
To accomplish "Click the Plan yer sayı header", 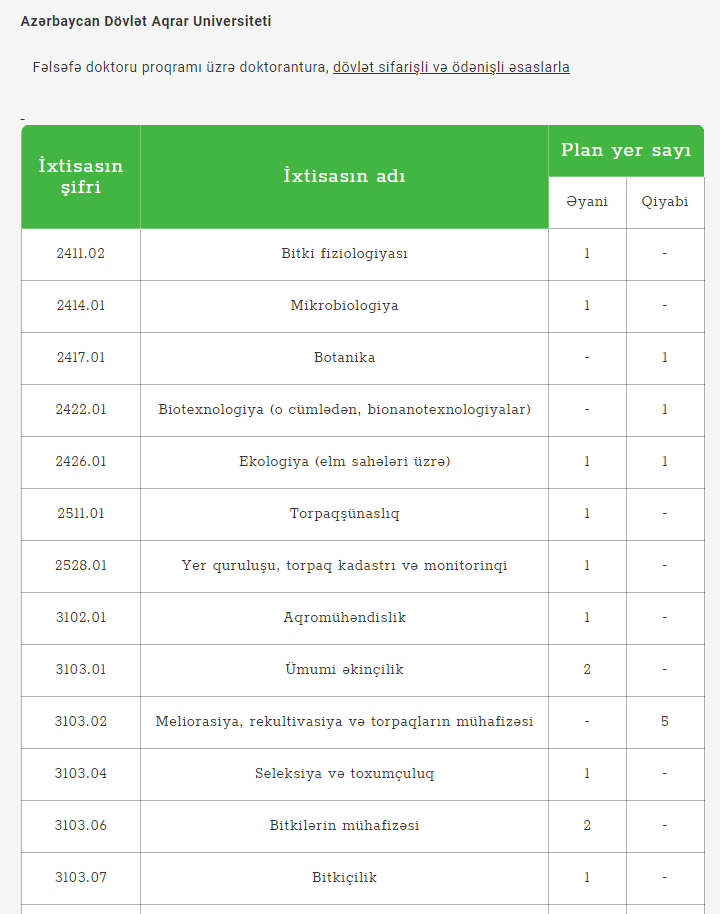I will (x=626, y=150).
